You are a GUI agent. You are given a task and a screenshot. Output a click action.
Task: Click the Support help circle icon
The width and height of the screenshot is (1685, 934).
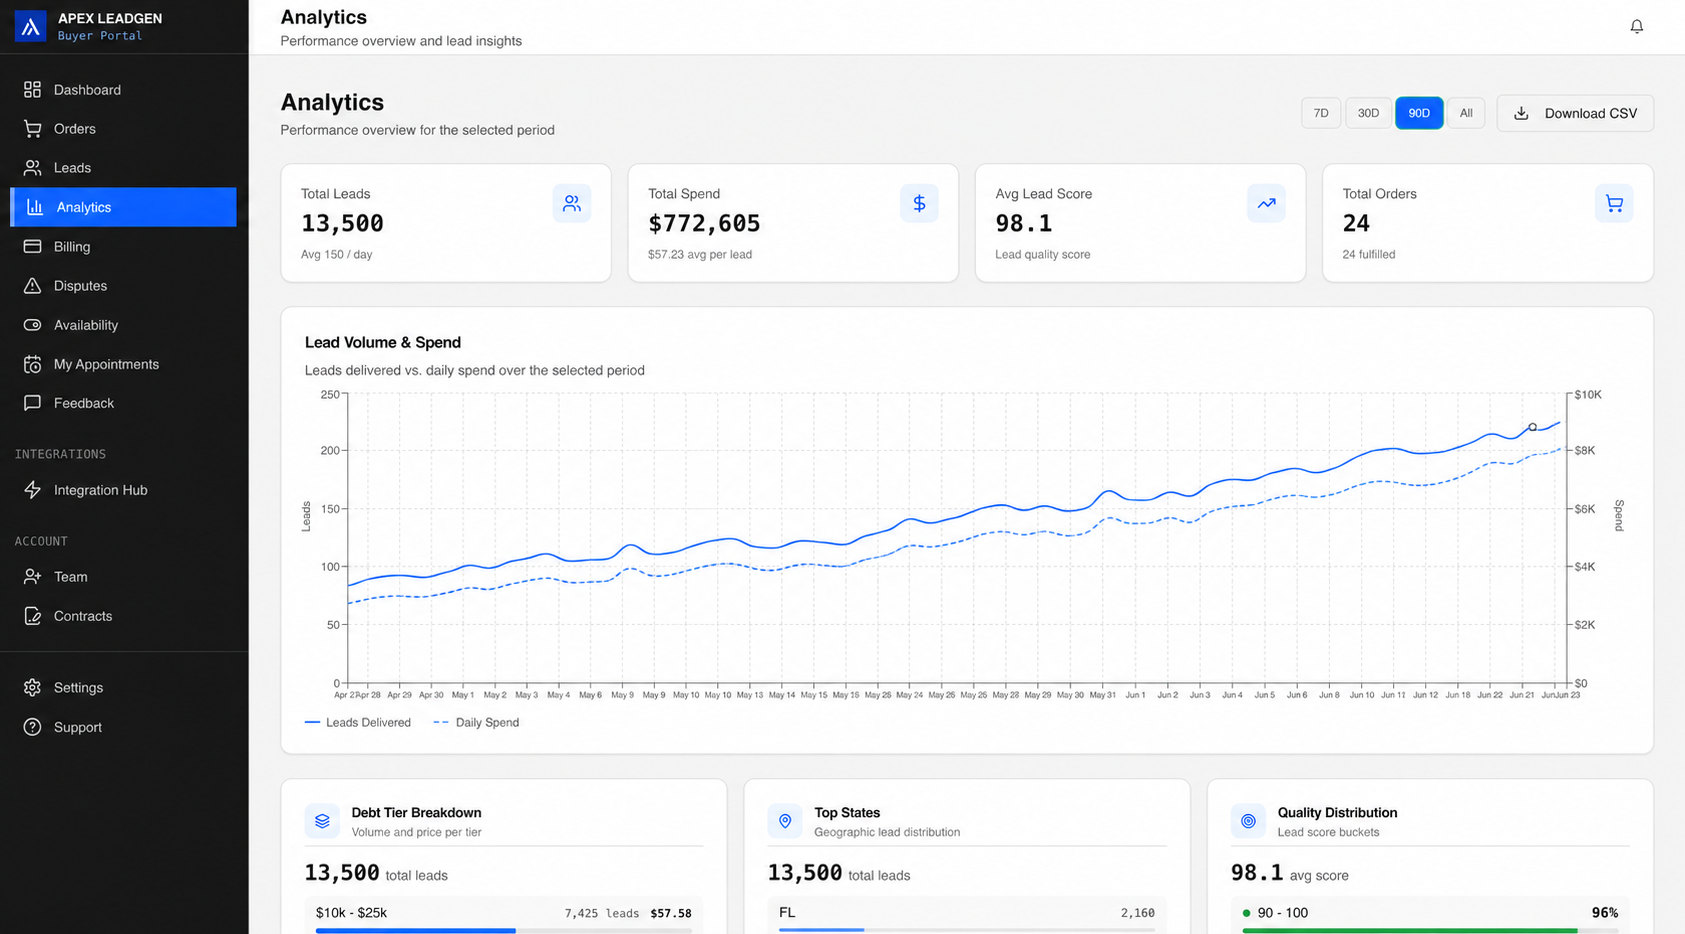[32, 727]
